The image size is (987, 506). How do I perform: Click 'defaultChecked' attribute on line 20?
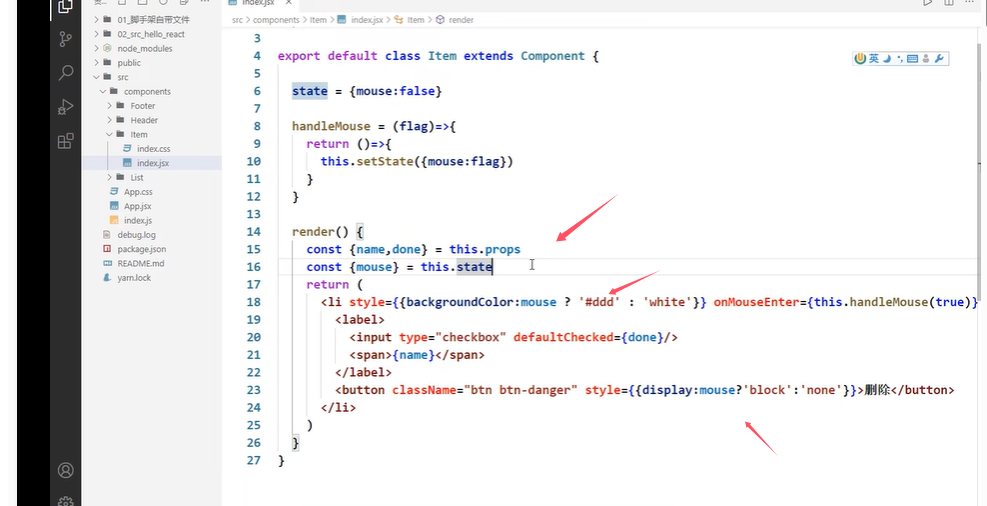coord(563,337)
